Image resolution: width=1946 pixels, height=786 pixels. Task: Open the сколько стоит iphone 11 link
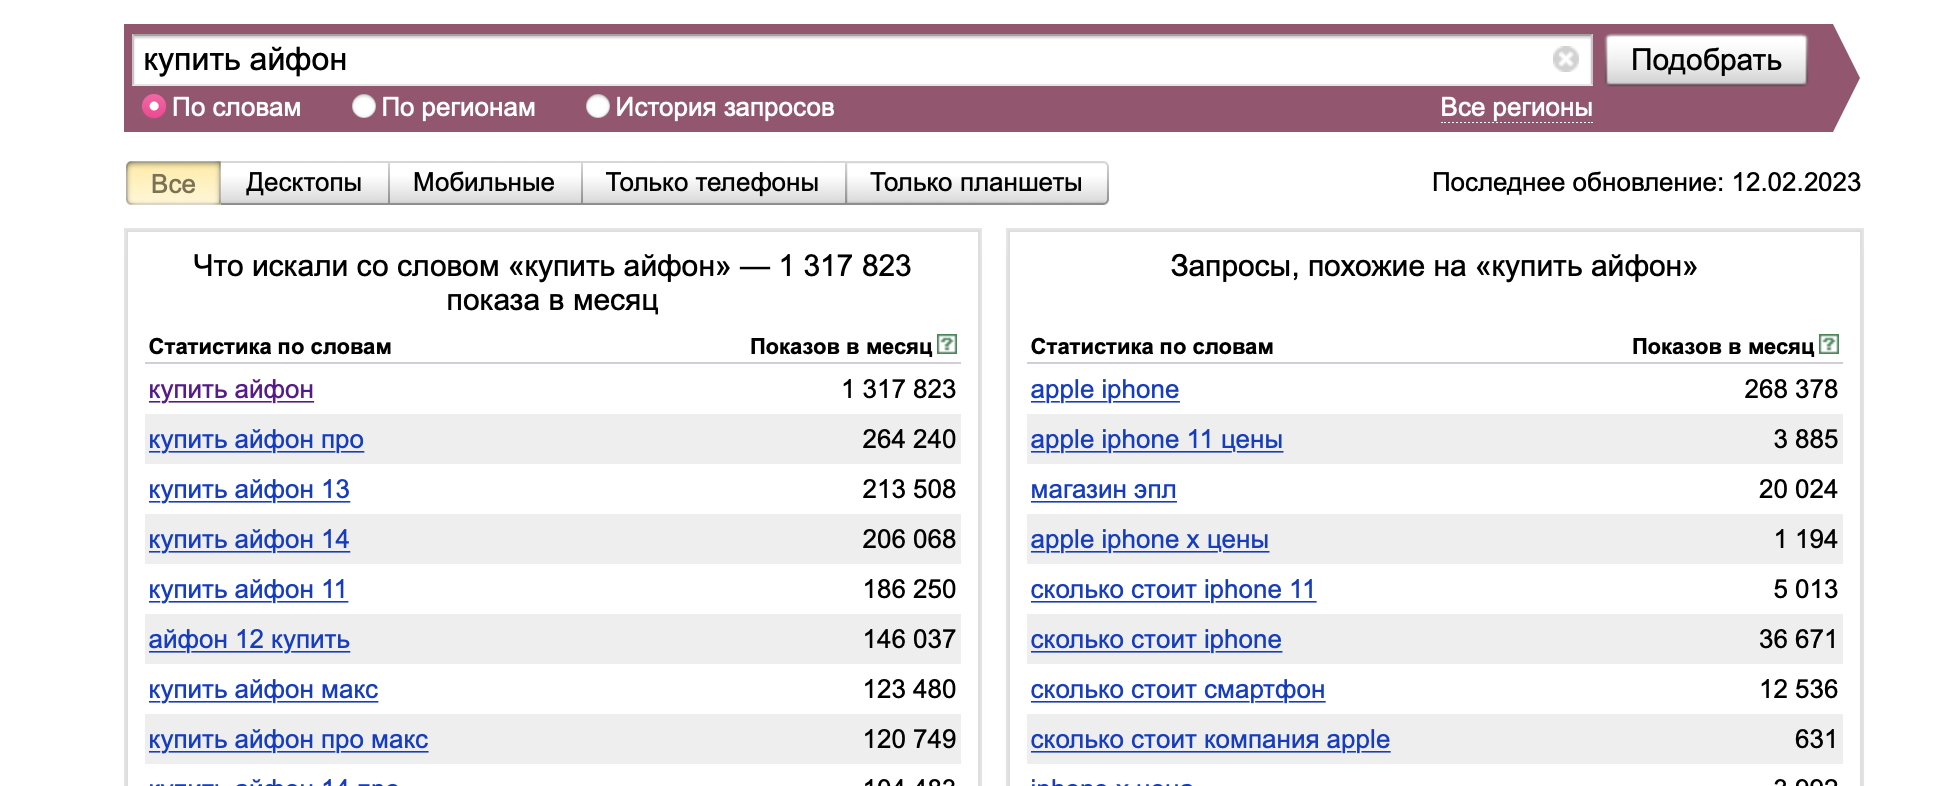pyautogui.click(x=1173, y=589)
